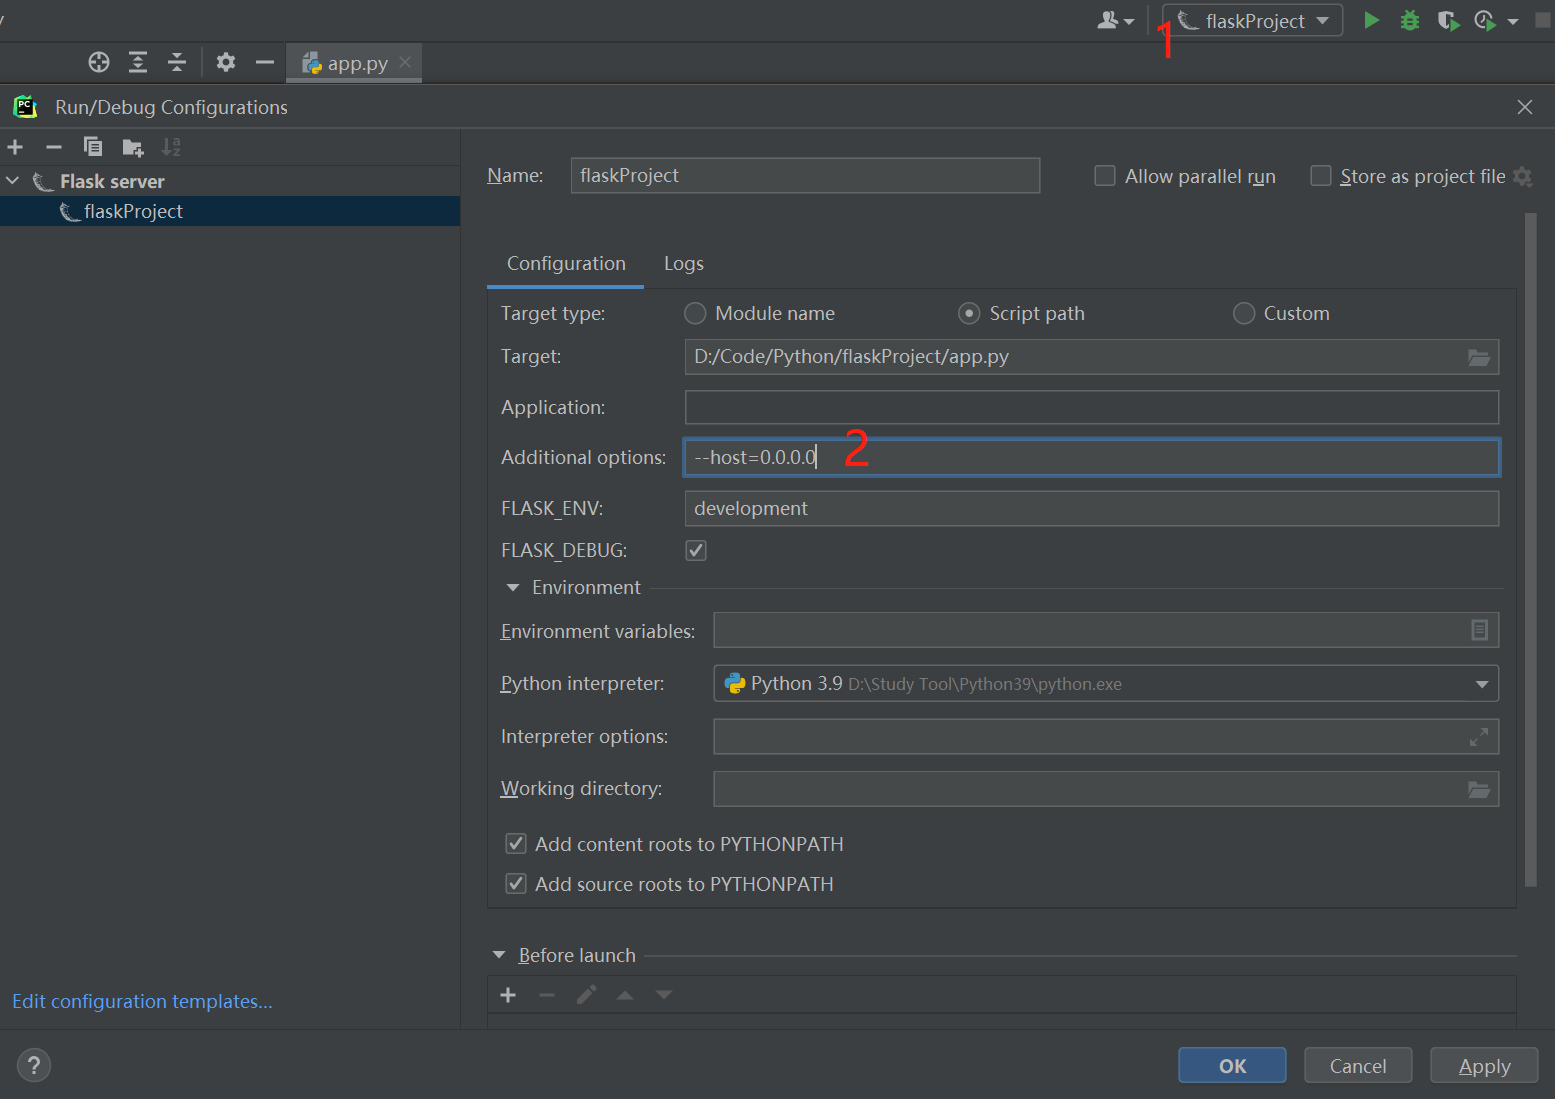Viewport: 1555px width, 1099px height.
Task: Switch to the Logs tab
Action: (683, 264)
